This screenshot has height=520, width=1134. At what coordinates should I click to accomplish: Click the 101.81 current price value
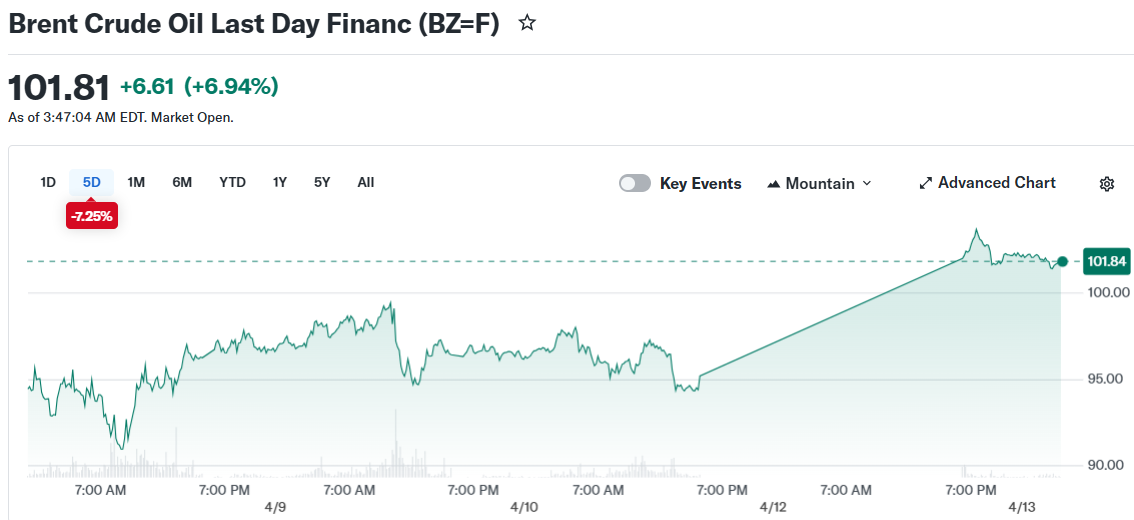click(59, 88)
